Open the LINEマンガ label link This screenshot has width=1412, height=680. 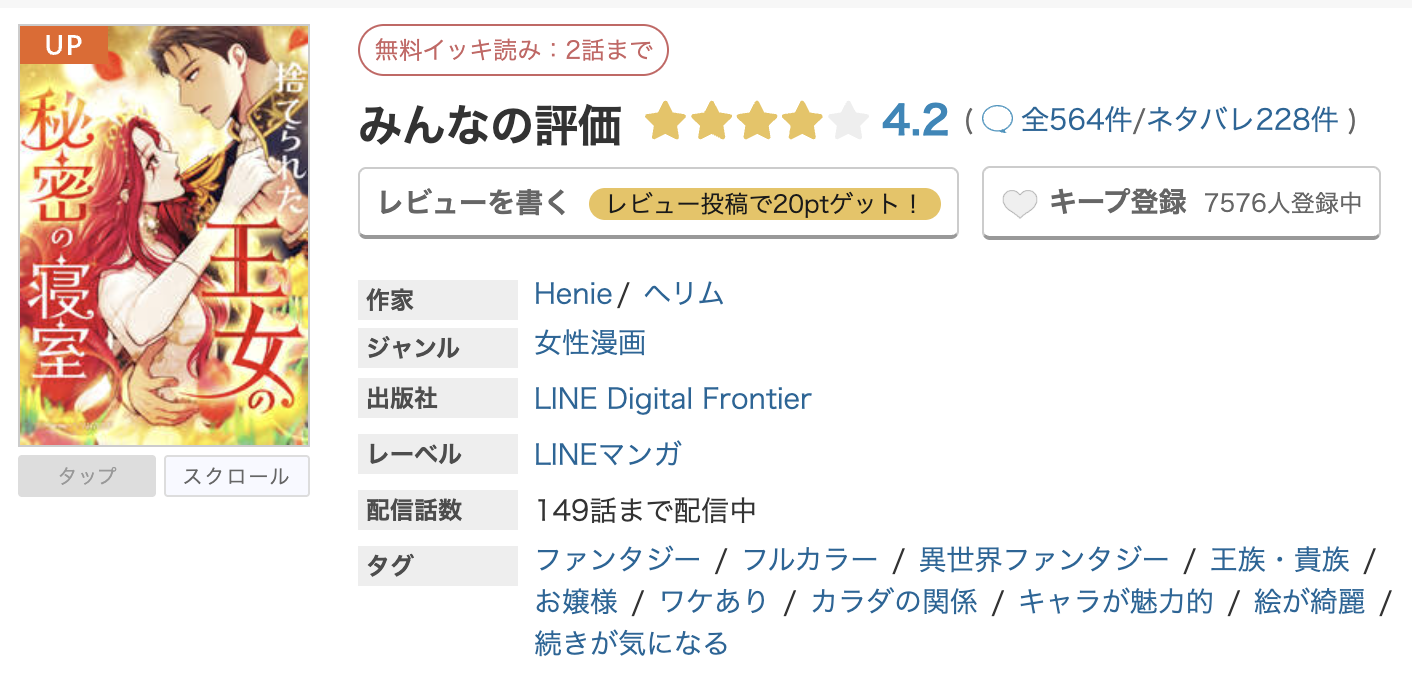click(x=607, y=454)
